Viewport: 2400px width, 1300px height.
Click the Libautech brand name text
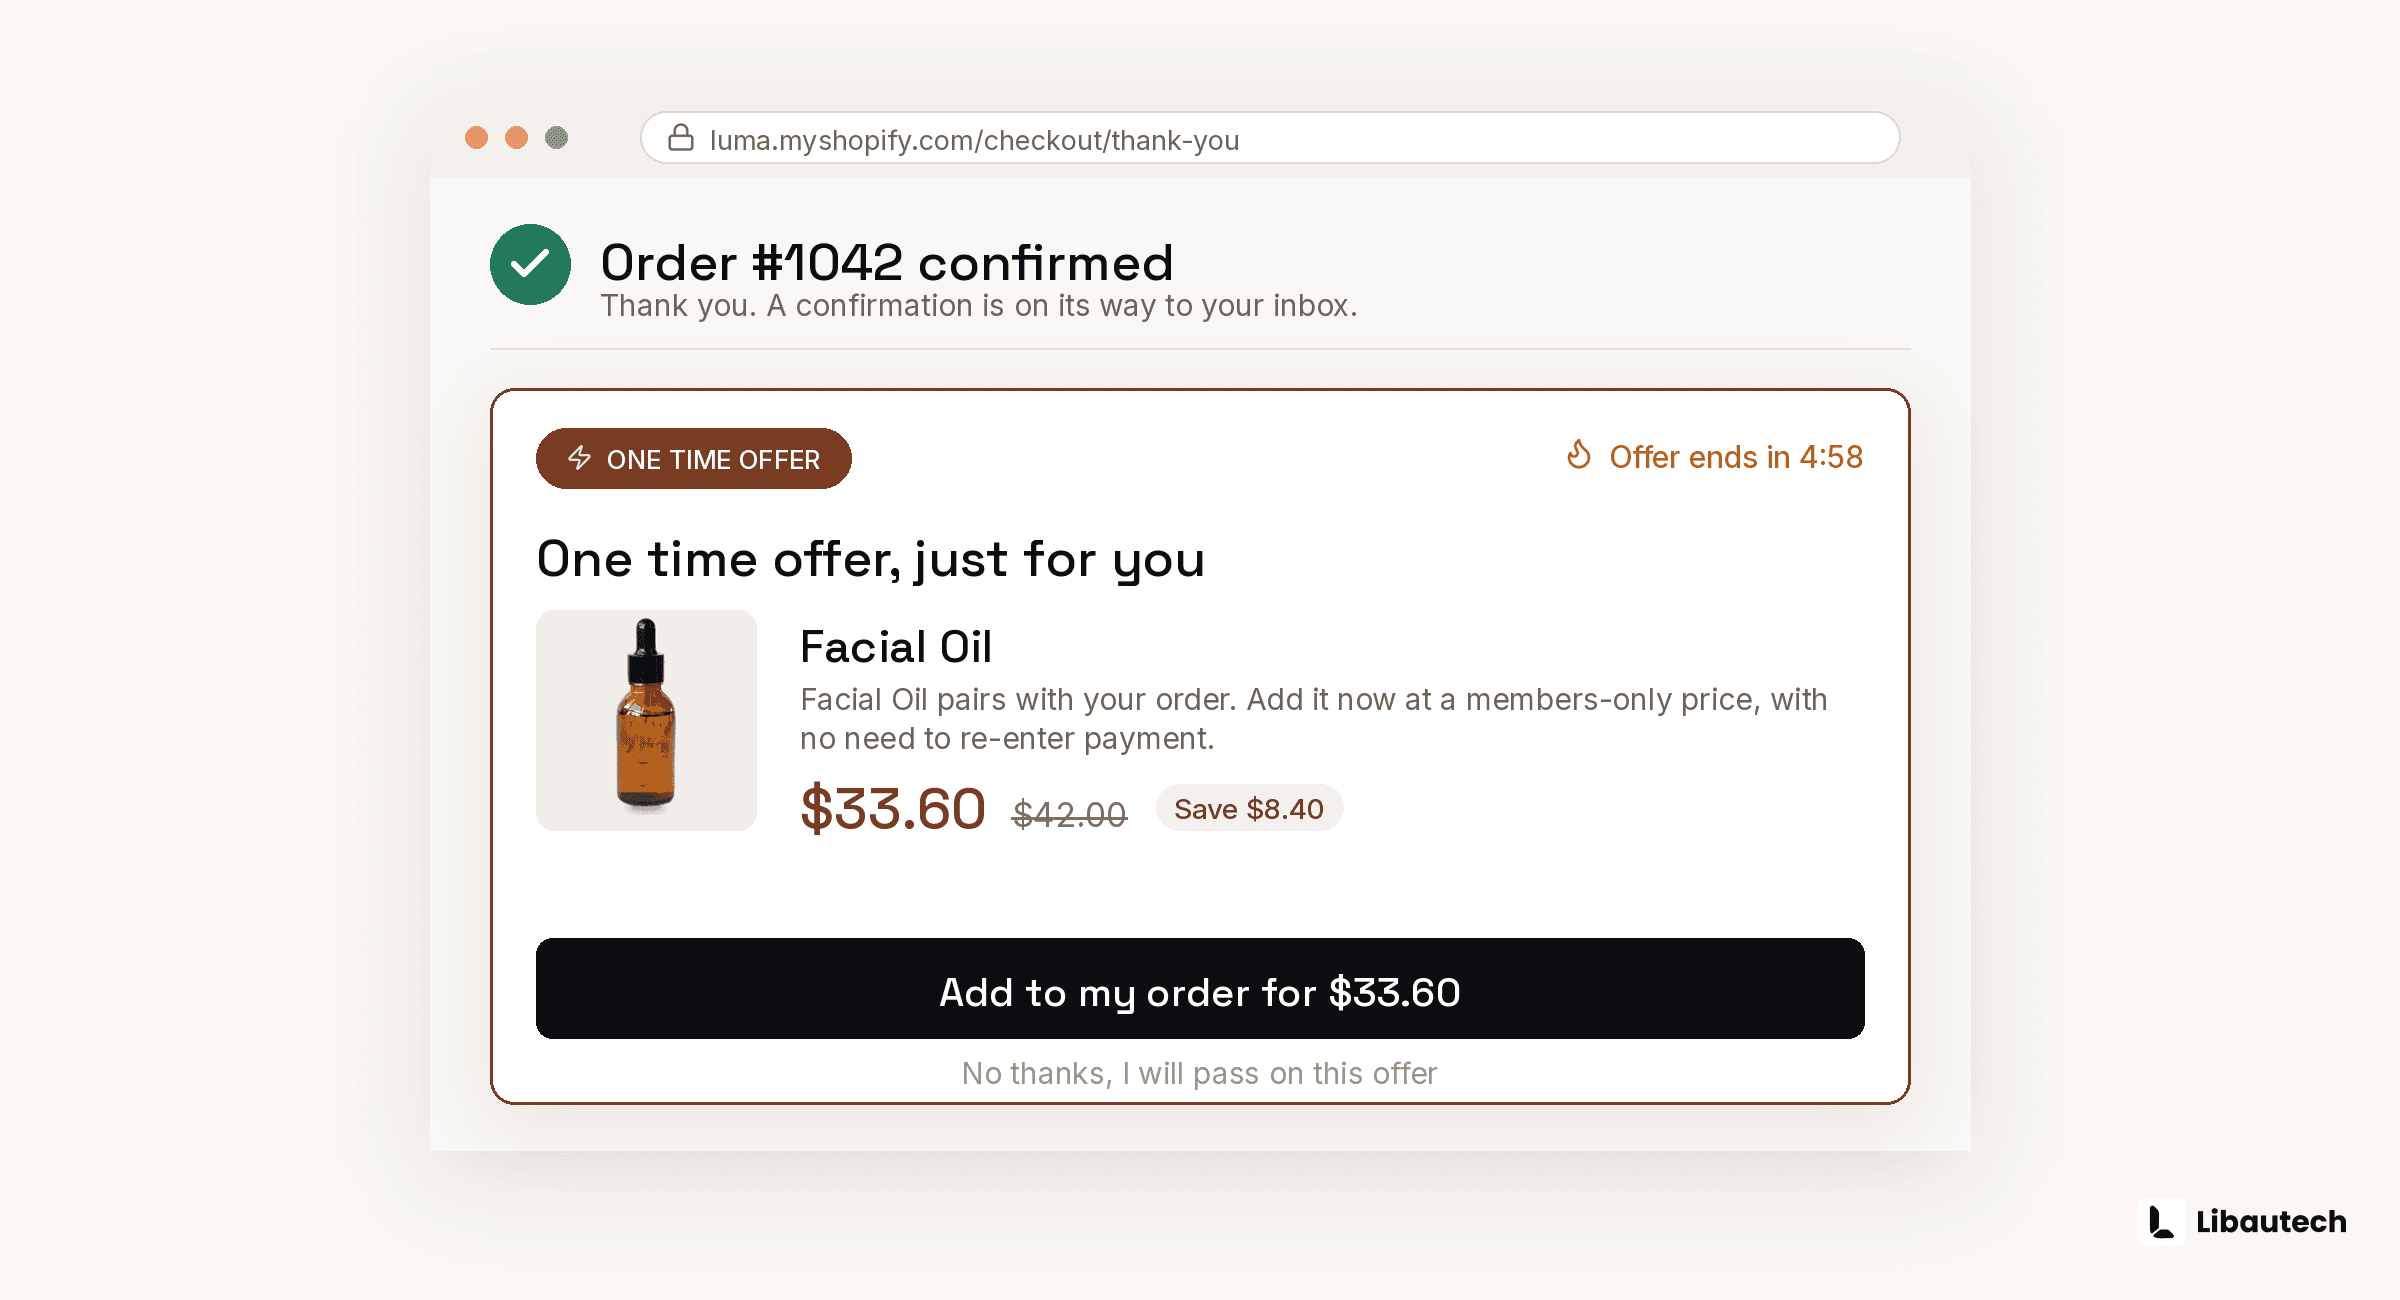pyautogui.click(x=2271, y=1222)
